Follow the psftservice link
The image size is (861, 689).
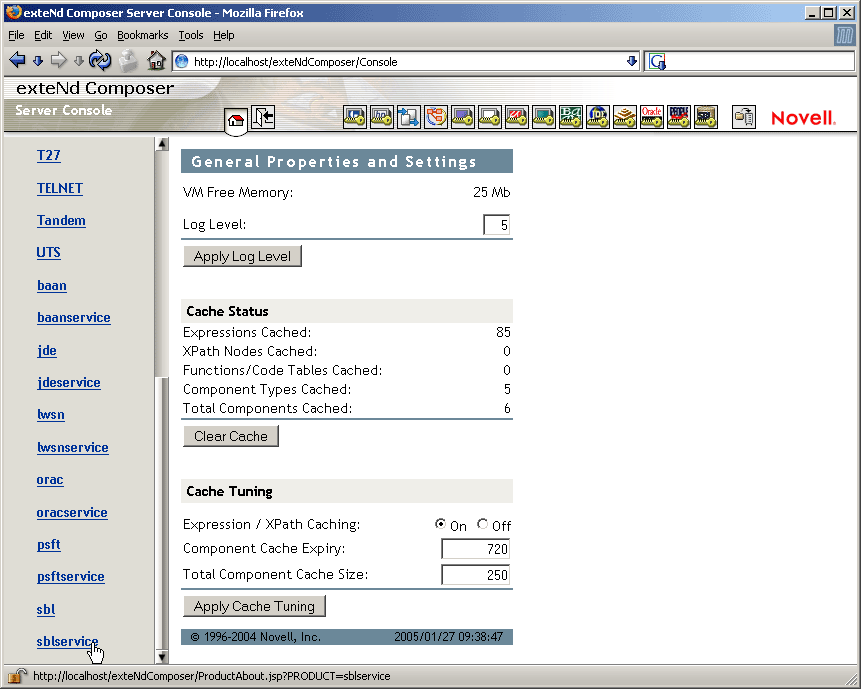pyautogui.click(x=70, y=576)
